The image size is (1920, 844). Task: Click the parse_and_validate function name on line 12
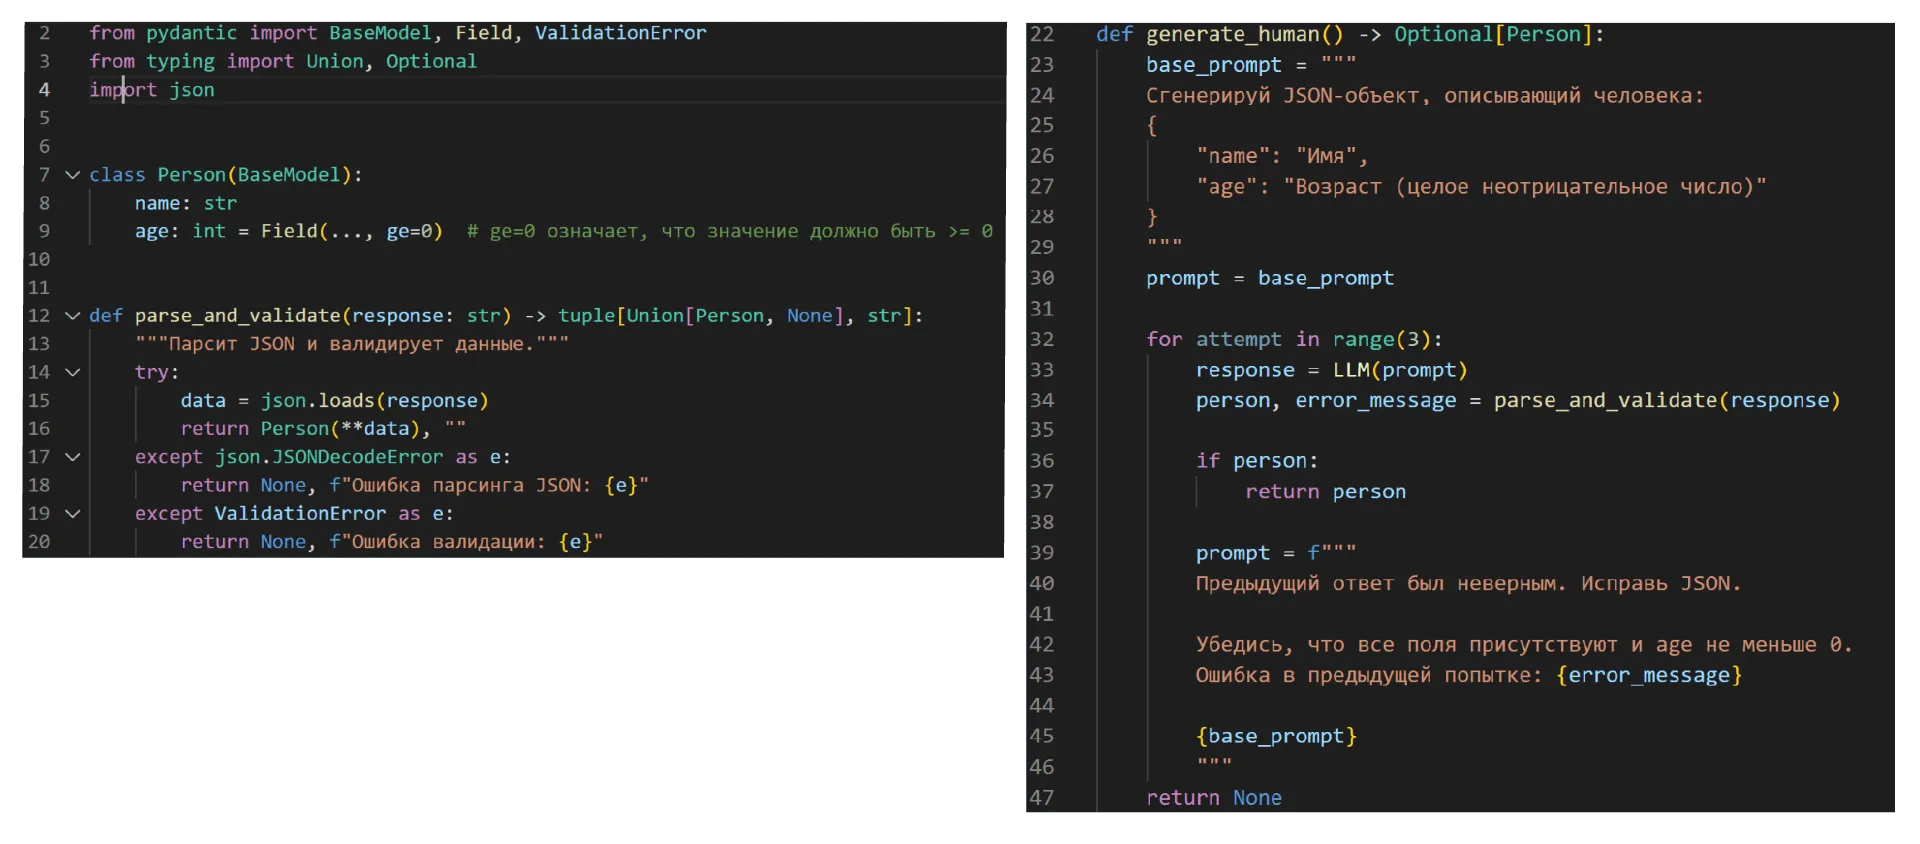(237, 316)
